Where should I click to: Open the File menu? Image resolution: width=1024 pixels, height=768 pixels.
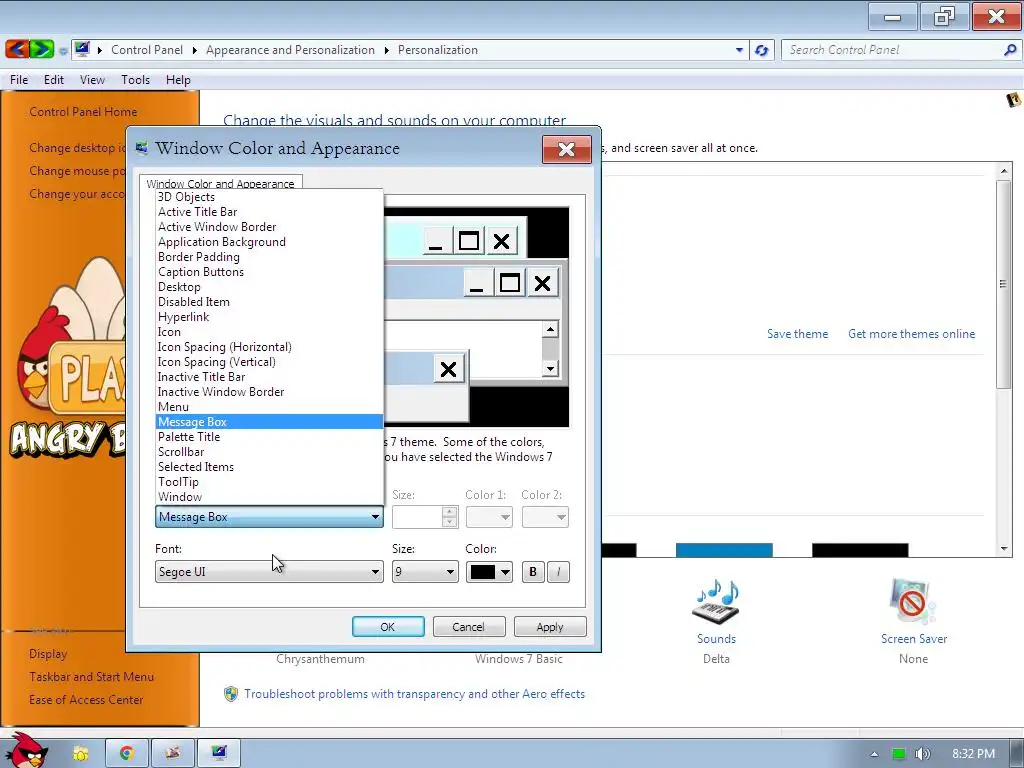(x=19, y=80)
